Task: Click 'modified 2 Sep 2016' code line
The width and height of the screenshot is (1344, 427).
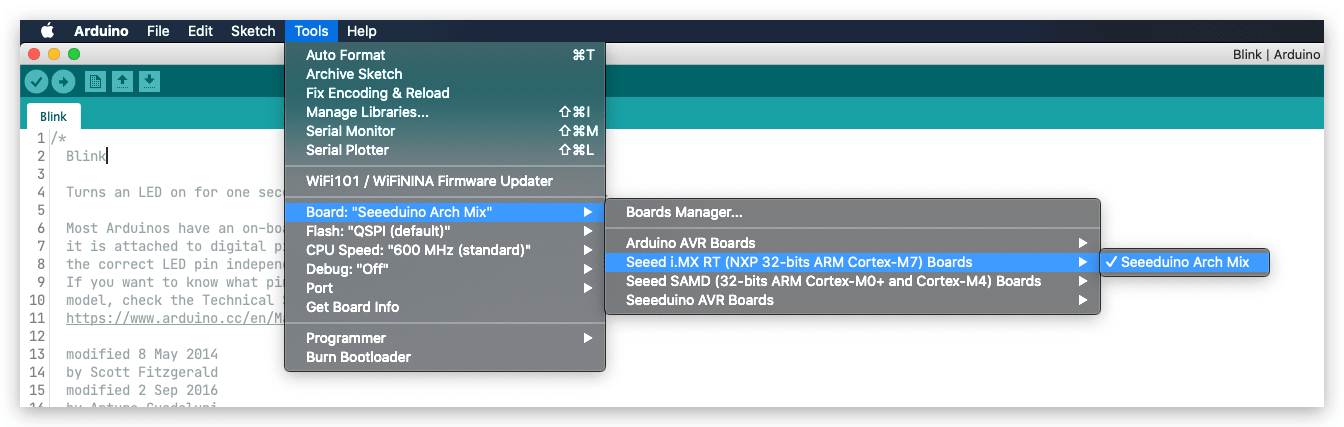Action: [142, 390]
